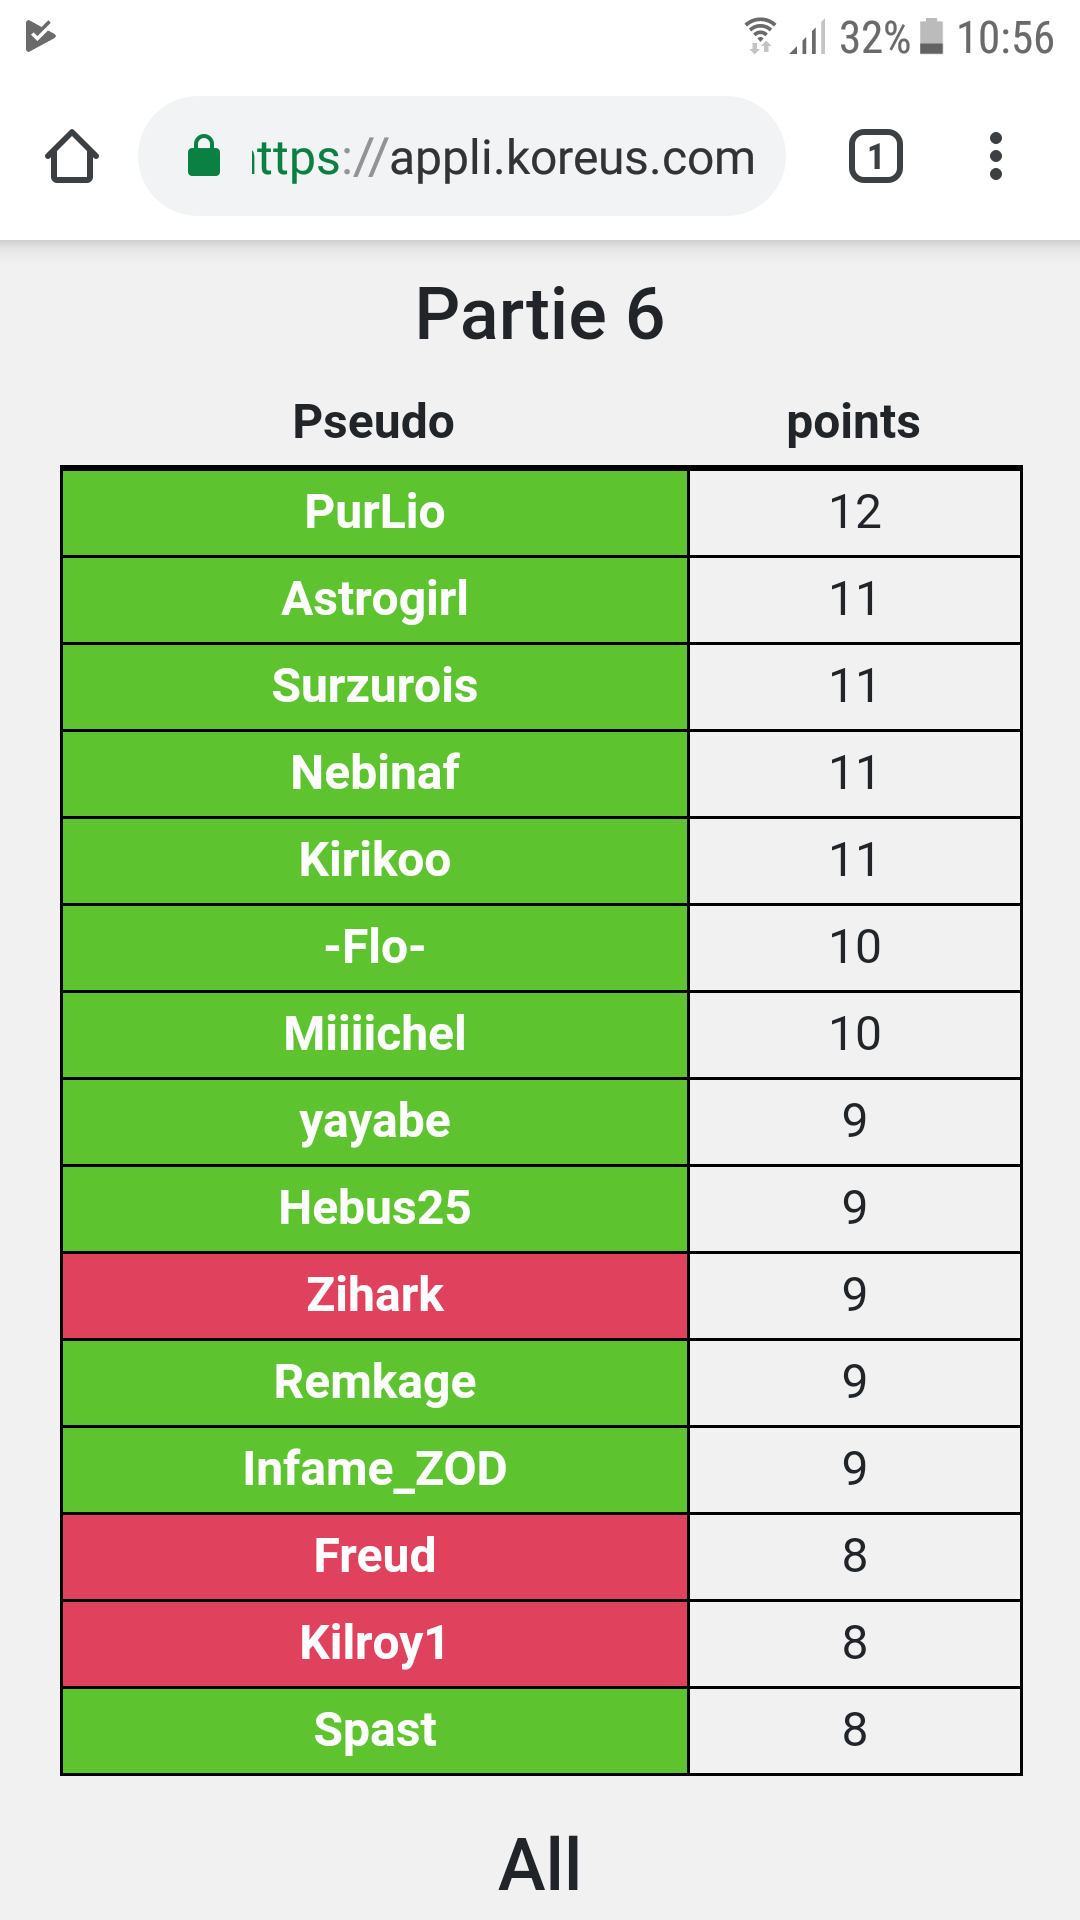Tap the Astrogirl player name
Viewport: 1080px width, 1920px height.
(375, 599)
